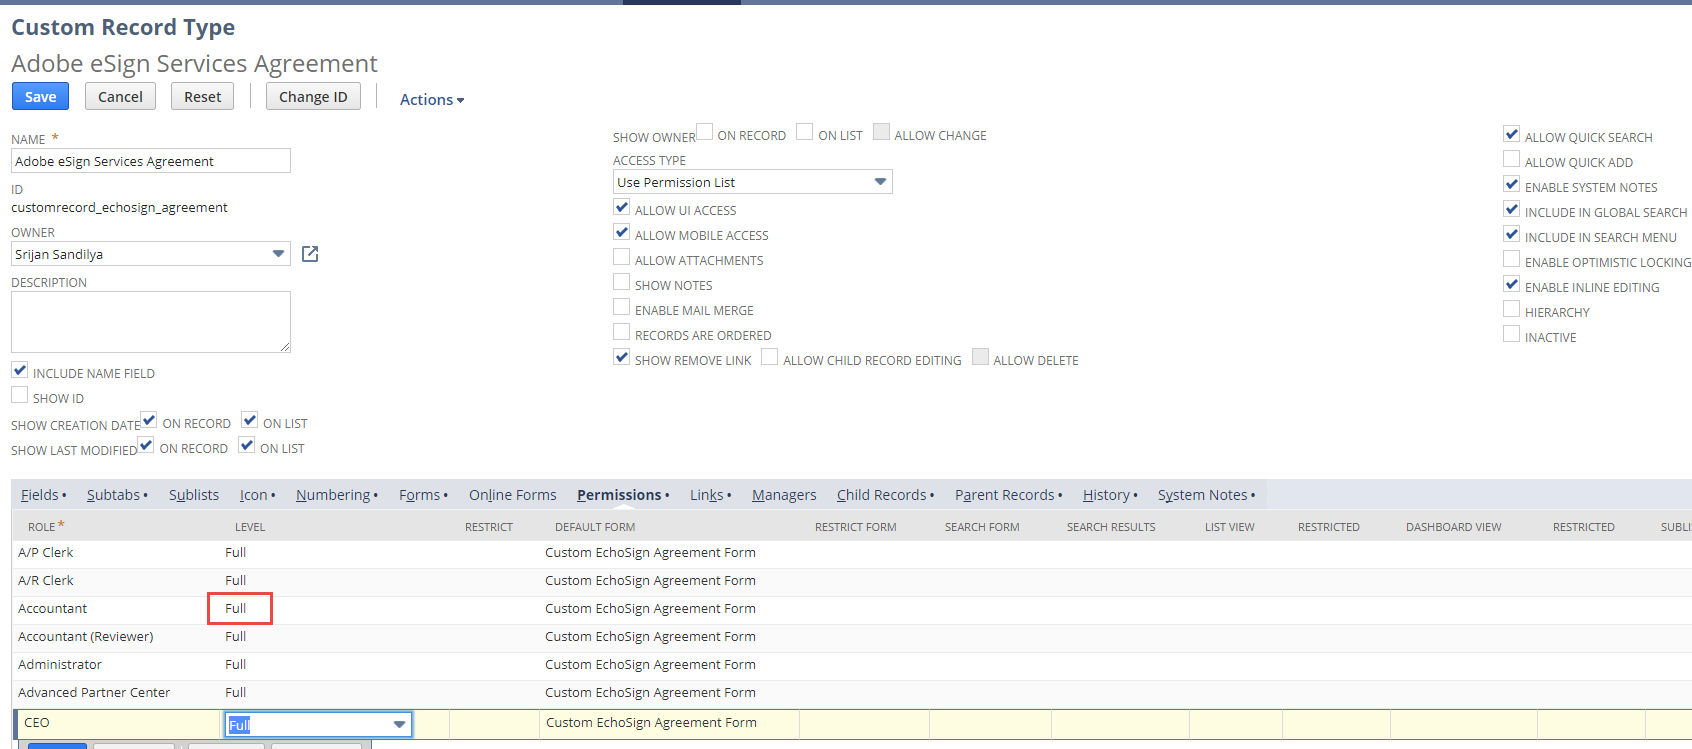Click into the Description text area
The image size is (1692, 749).
151,322
